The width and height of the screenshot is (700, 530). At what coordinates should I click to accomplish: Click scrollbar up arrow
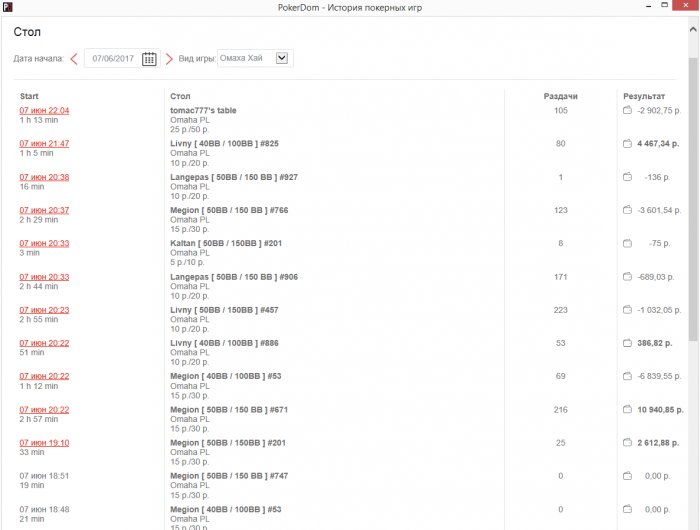tap(693, 29)
